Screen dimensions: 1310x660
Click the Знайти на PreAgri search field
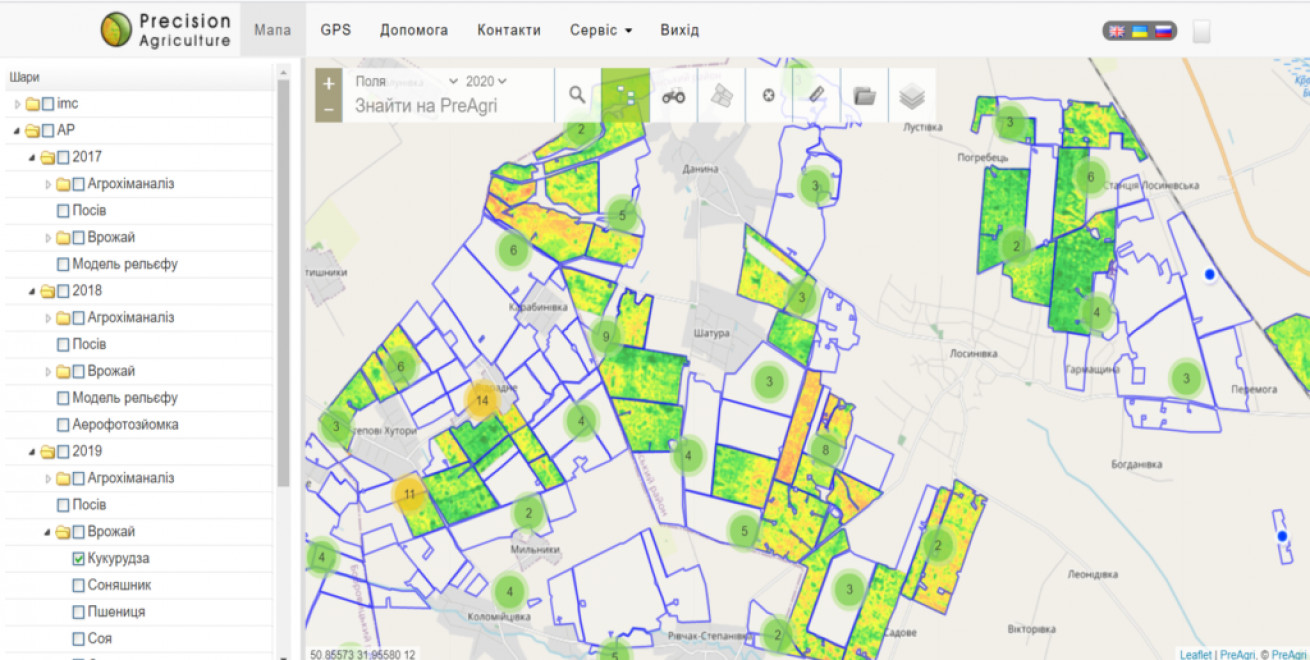[426, 106]
